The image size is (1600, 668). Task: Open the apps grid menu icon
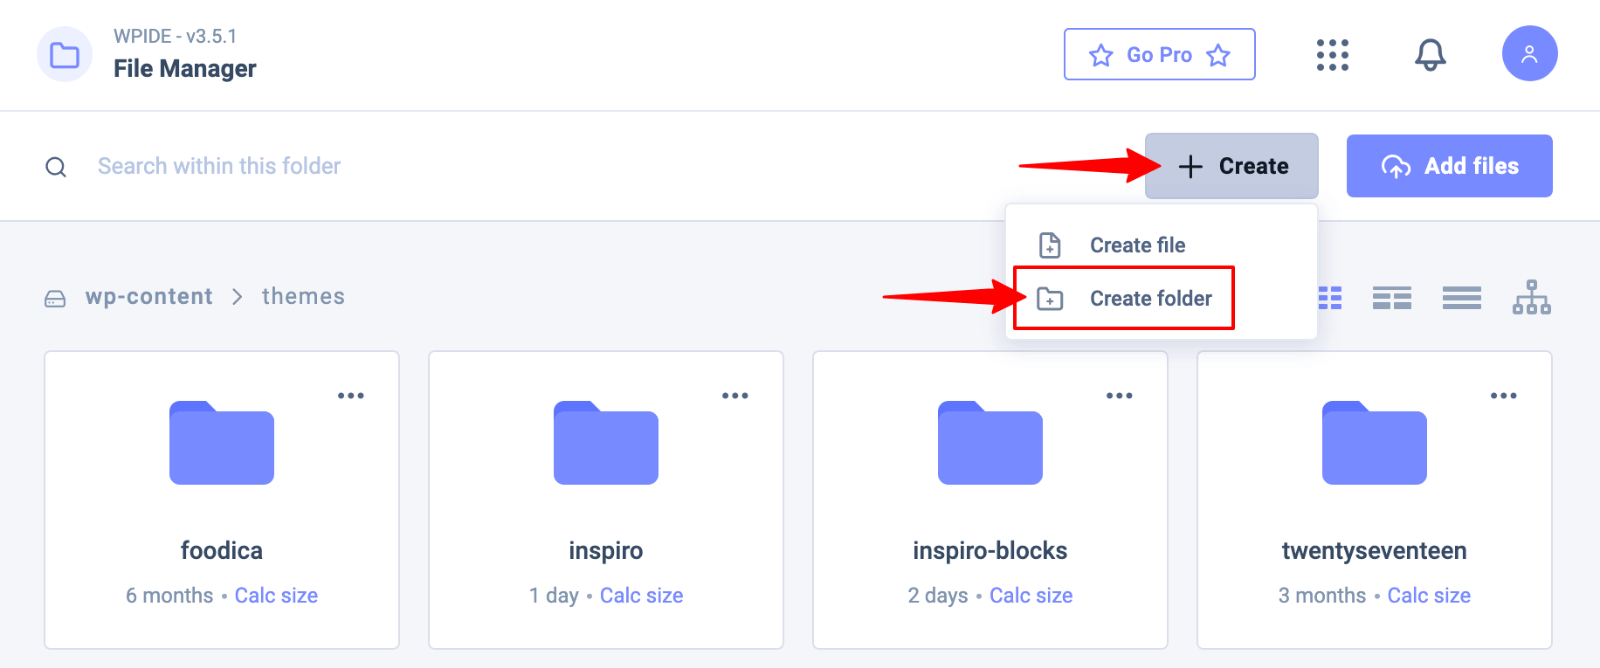(1332, 55)
